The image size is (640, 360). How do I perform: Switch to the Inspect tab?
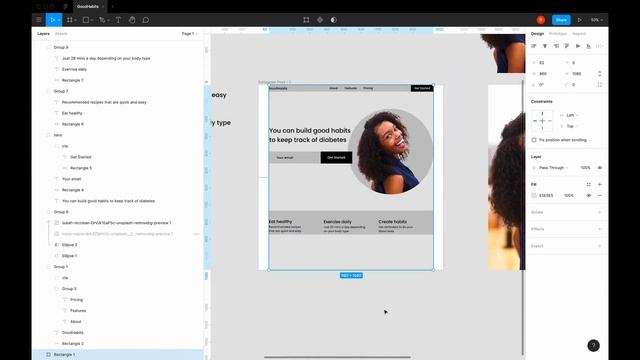tap(579, 33)
